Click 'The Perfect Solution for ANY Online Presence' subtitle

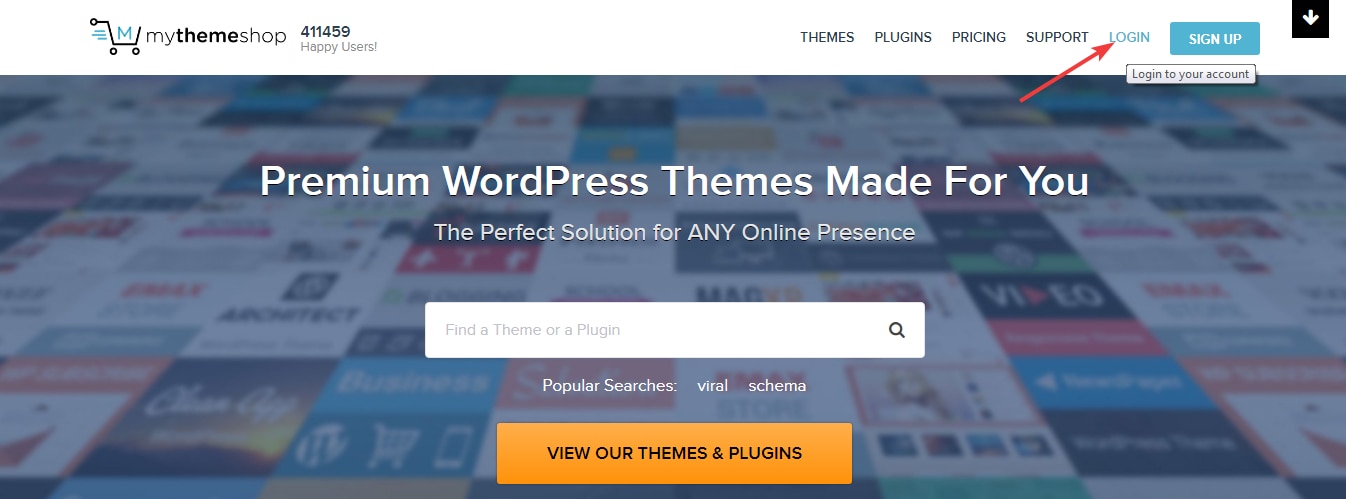674,232
